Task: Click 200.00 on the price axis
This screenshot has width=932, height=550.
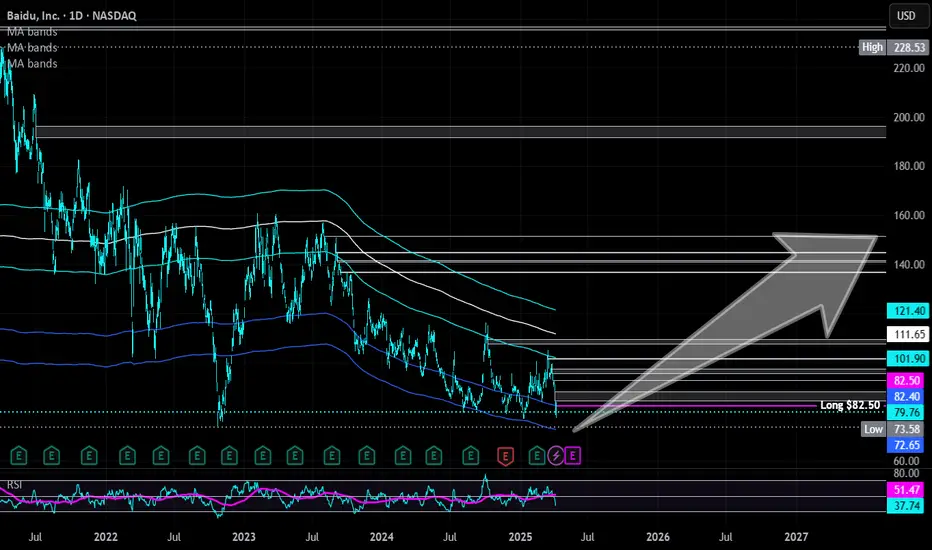Action: click(909, 117)
